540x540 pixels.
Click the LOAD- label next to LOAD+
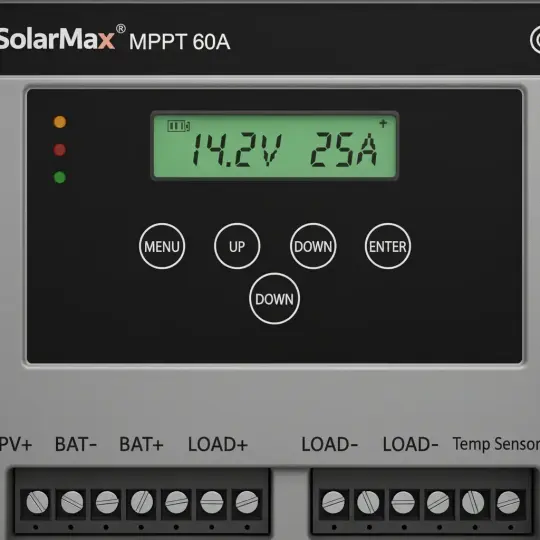pos(330,444)
